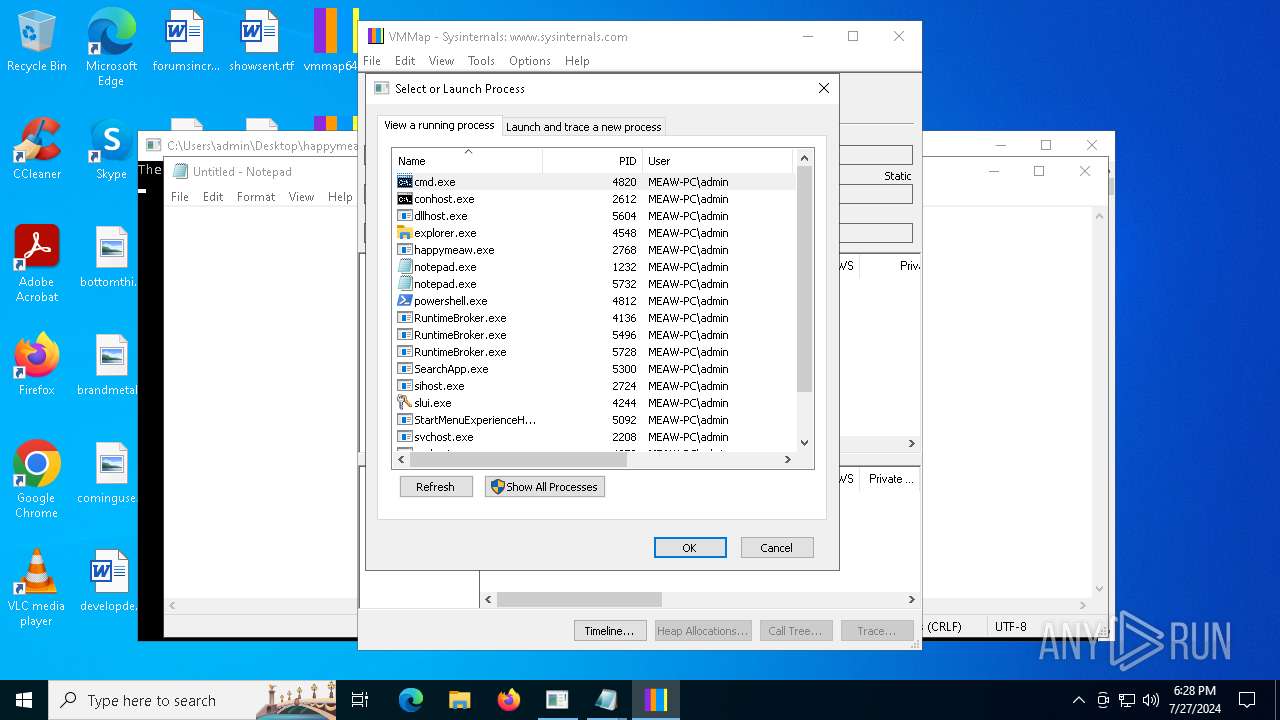
Task: Close the Select or Launch Process dialog
Action: pos(824,88)
